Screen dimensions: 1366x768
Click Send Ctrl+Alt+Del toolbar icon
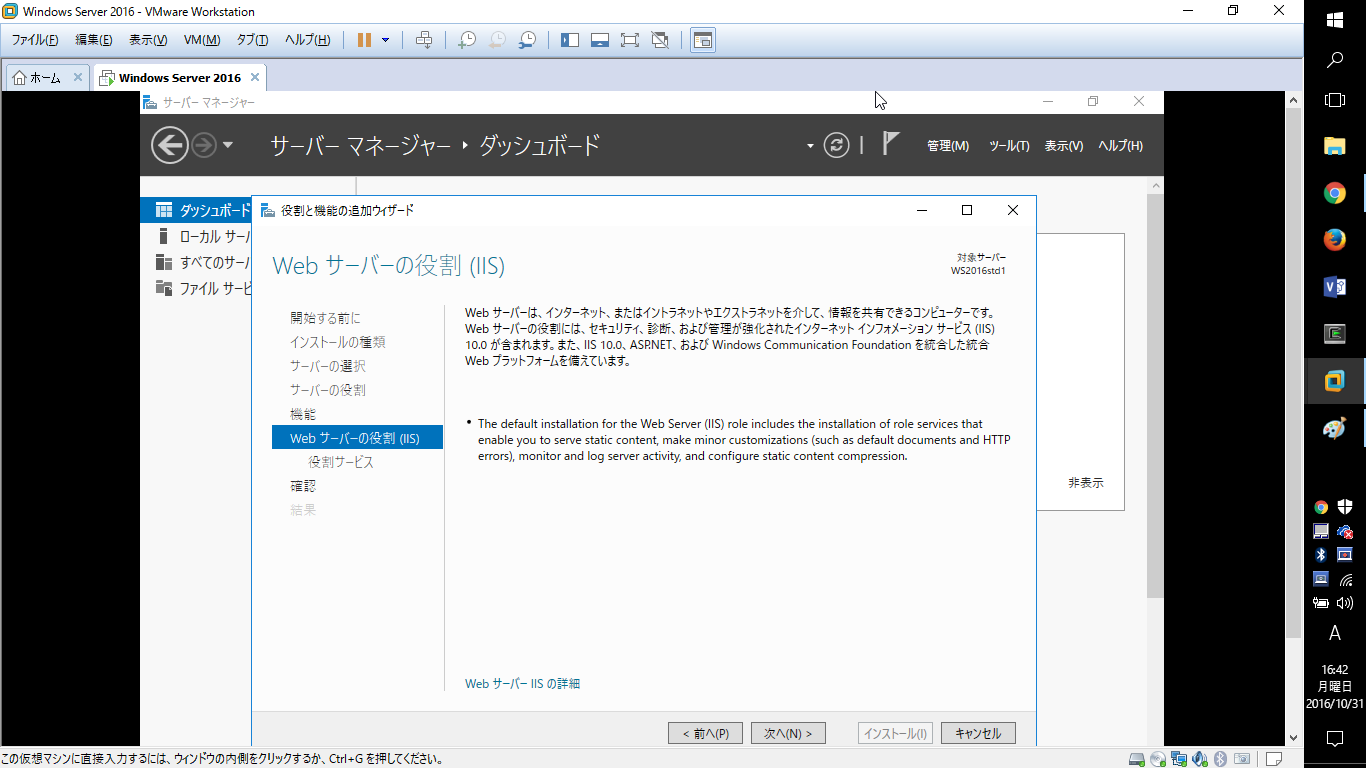click(x=424, y=40)
